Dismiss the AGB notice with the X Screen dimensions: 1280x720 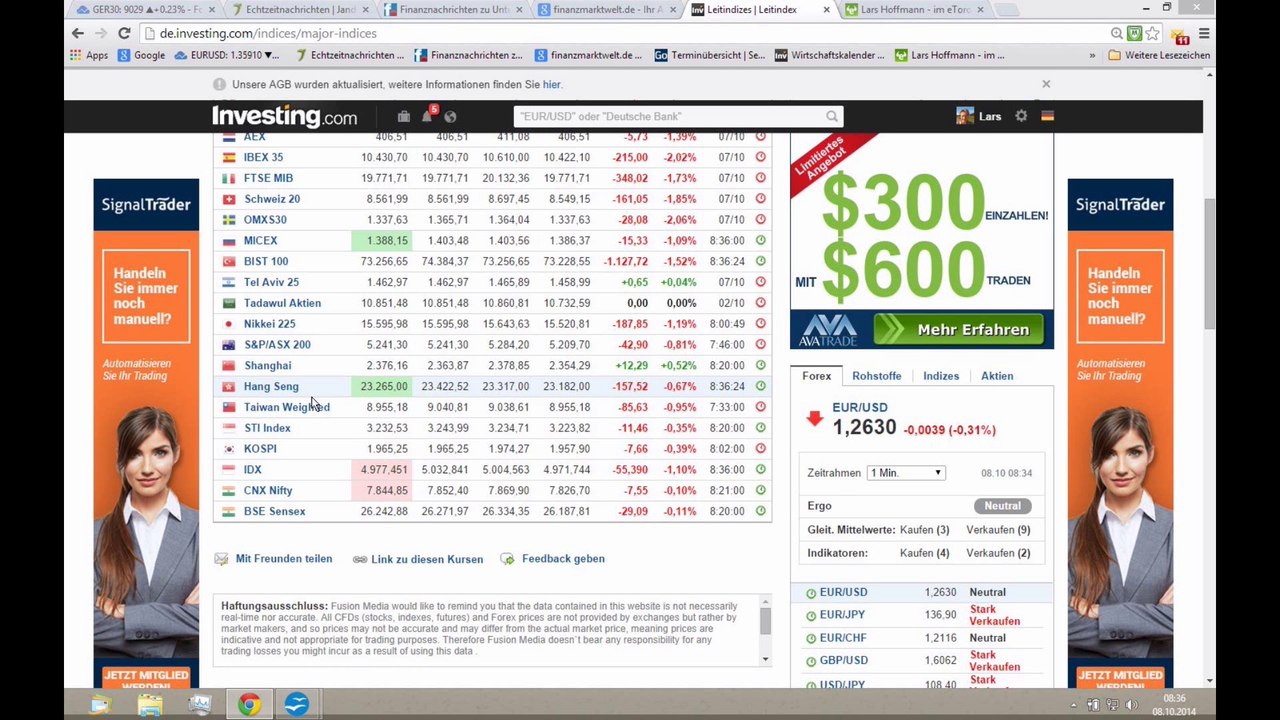point(1046,84)
